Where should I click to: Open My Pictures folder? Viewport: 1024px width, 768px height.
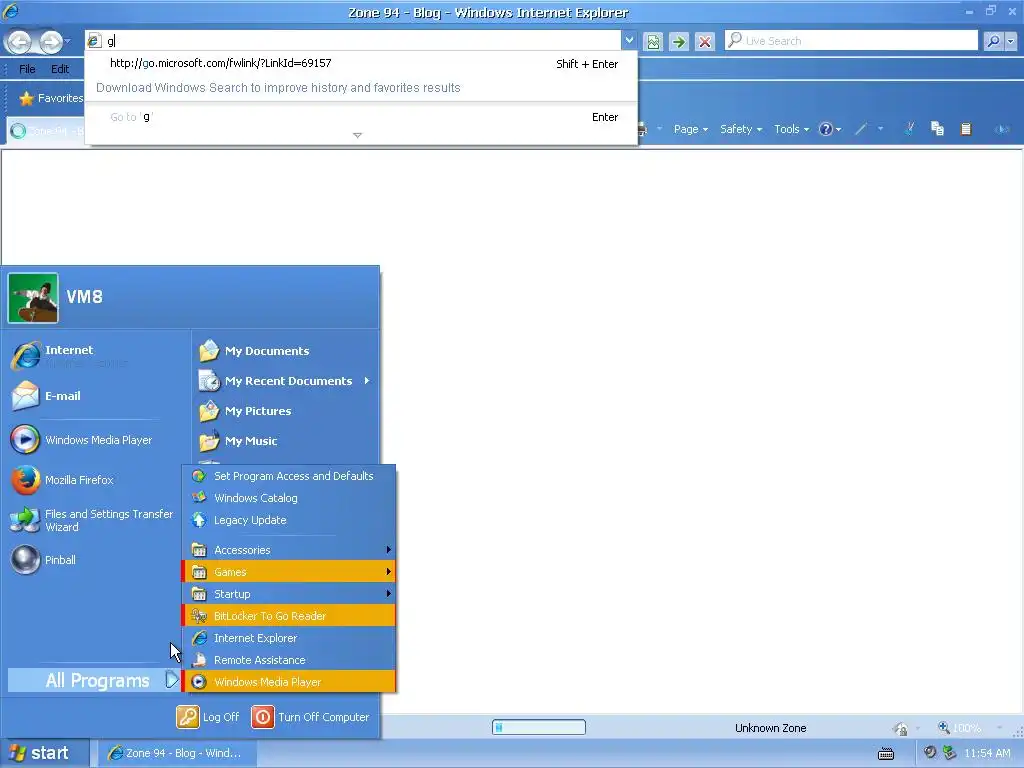tap(285, 411)
